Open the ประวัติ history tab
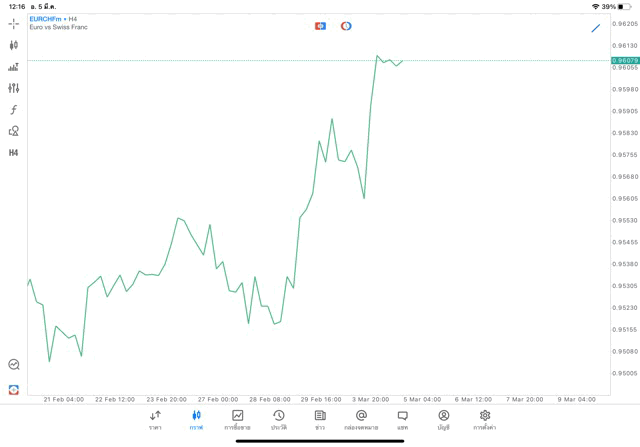This screenshot has width=640, height=447. [279, 420]
